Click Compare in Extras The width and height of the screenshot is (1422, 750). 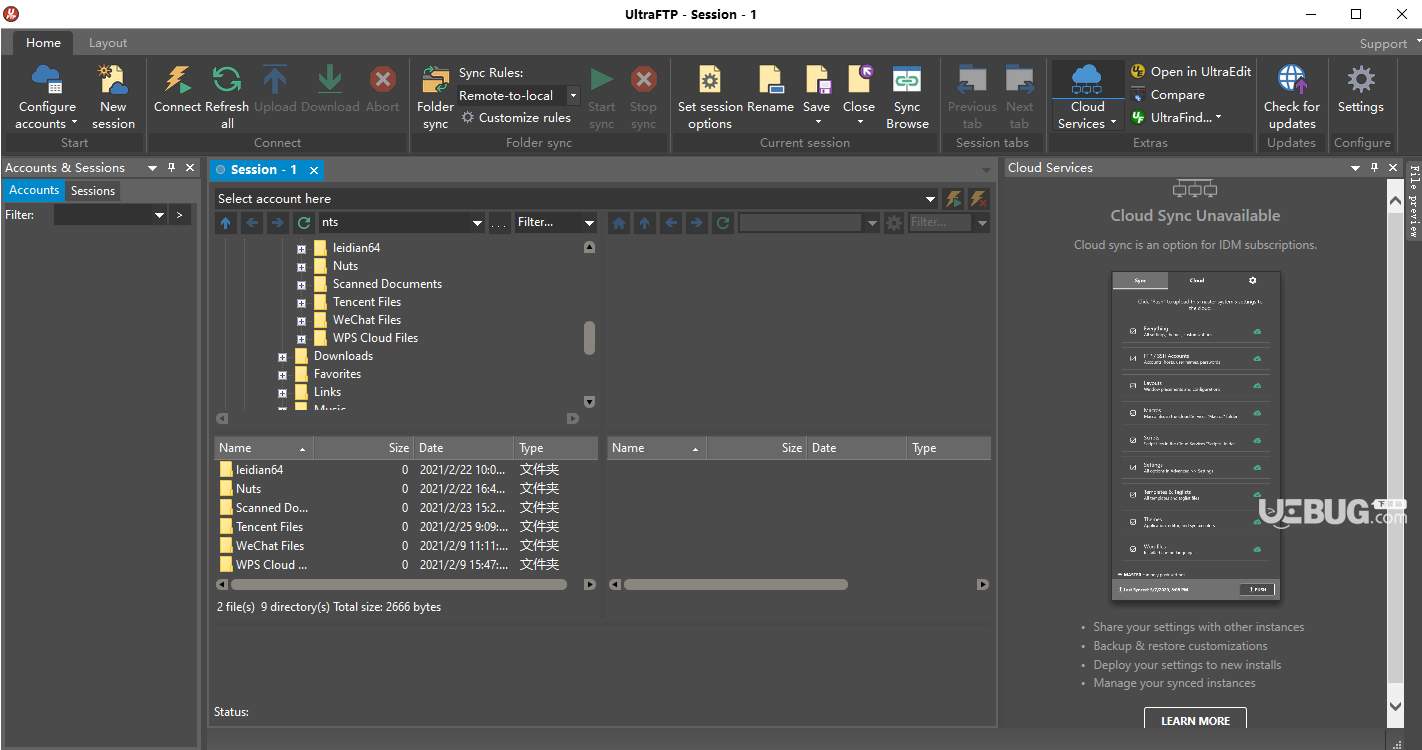click(1168, 94)
